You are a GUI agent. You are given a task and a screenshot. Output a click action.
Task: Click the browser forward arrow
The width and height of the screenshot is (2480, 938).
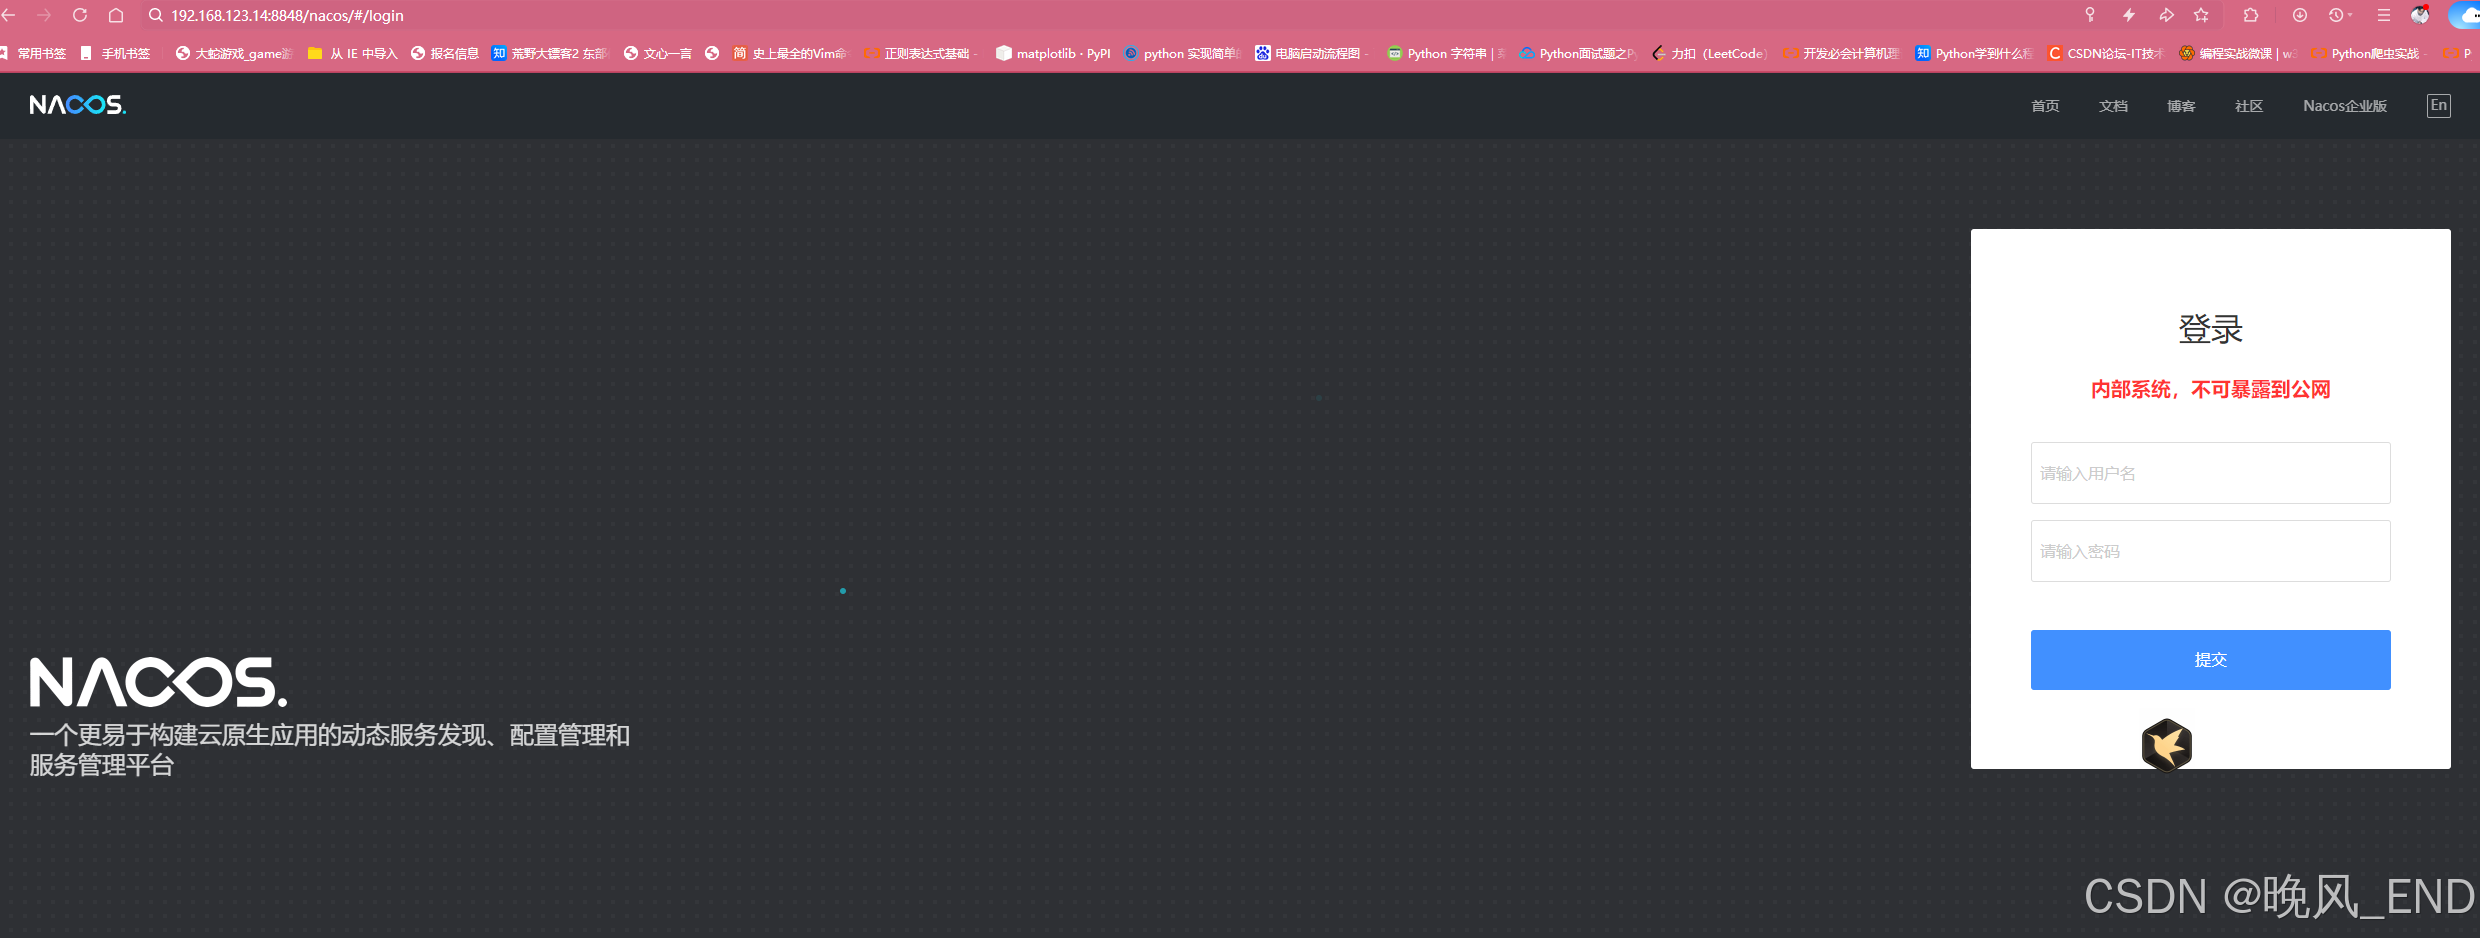coord(44,15)
